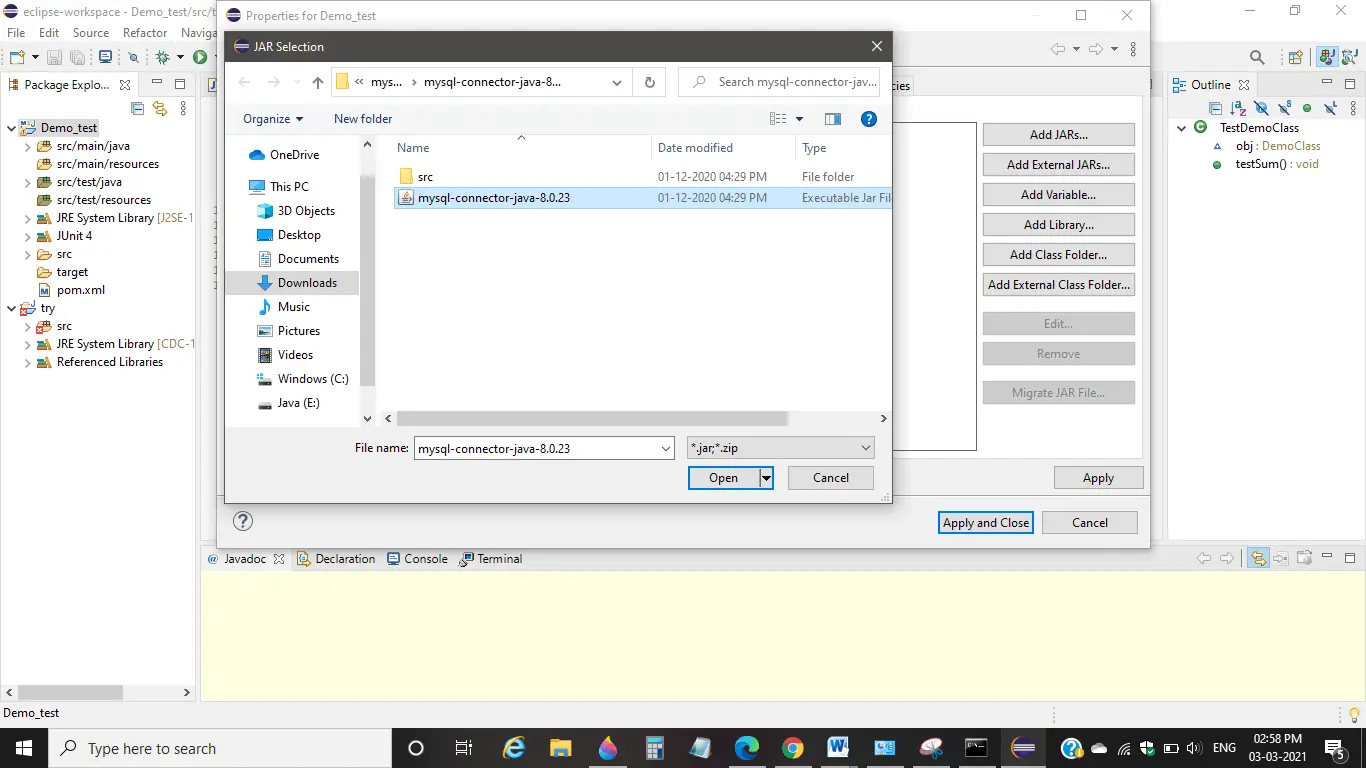Click the Eclipse icon in the taskbar

click(x=1023, y=748)
